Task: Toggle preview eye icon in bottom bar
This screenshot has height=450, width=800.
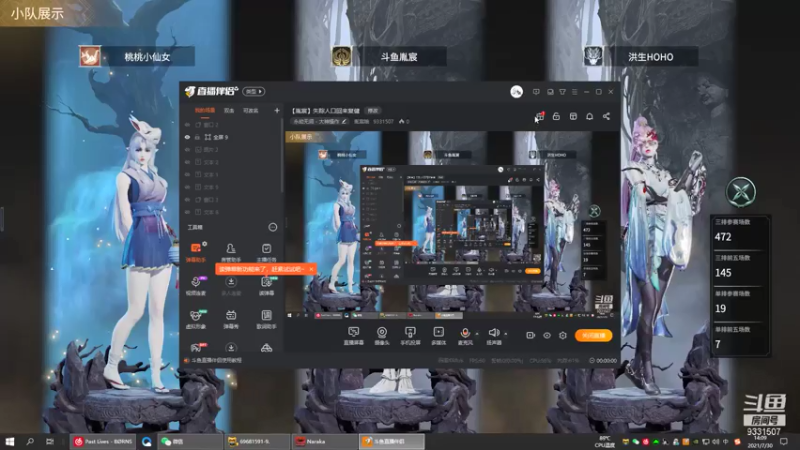Action: (x=546, y=335)
